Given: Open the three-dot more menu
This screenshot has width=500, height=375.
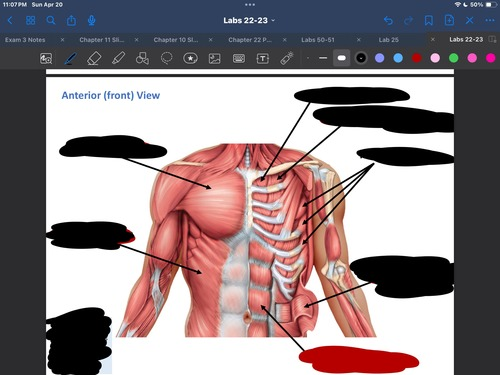Looking at the screenshot, I should tap(490, 21).
